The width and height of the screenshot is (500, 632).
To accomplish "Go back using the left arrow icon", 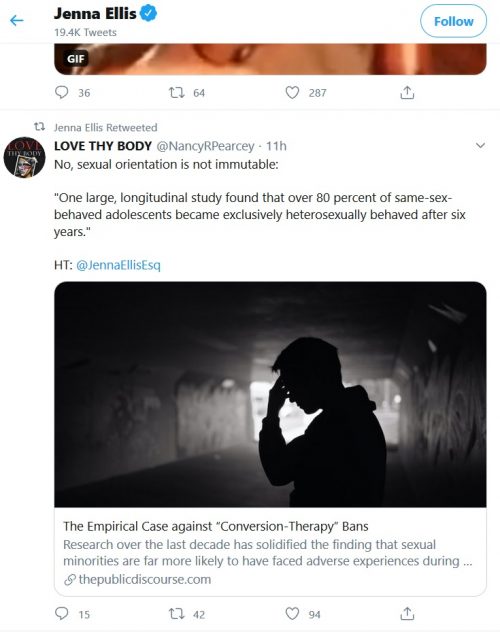I will click(17, 21).
